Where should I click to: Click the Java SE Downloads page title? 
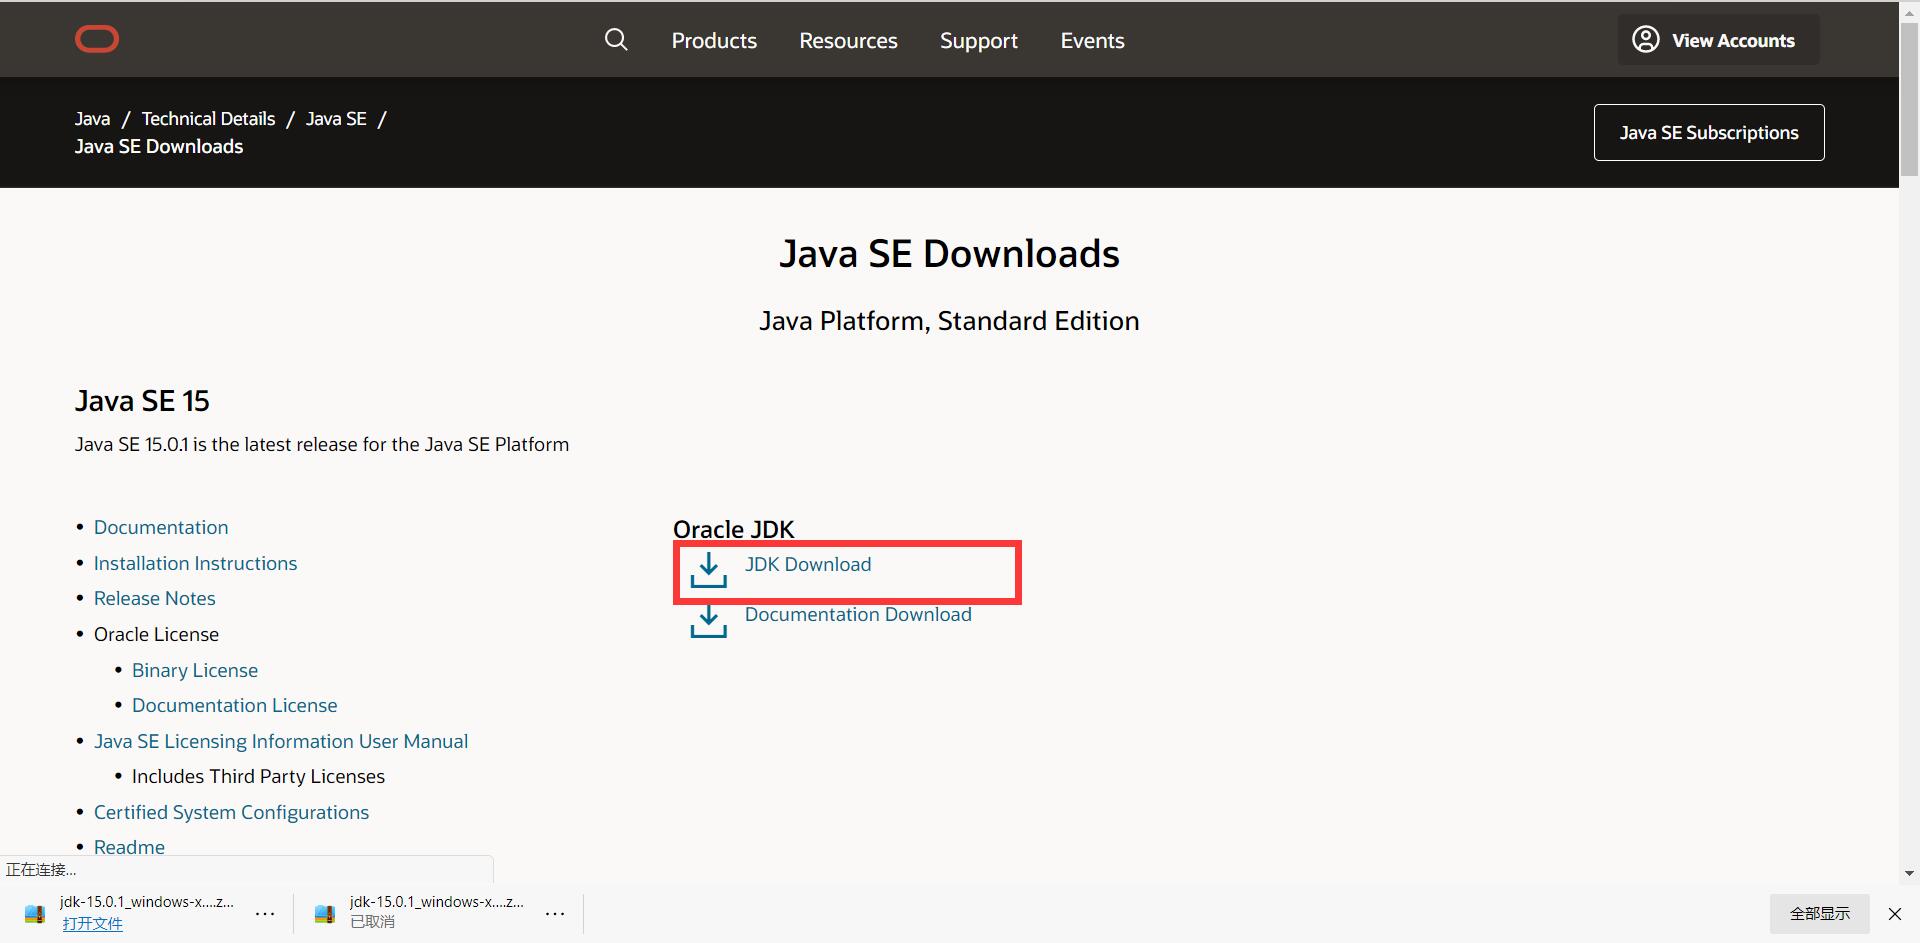949,253
